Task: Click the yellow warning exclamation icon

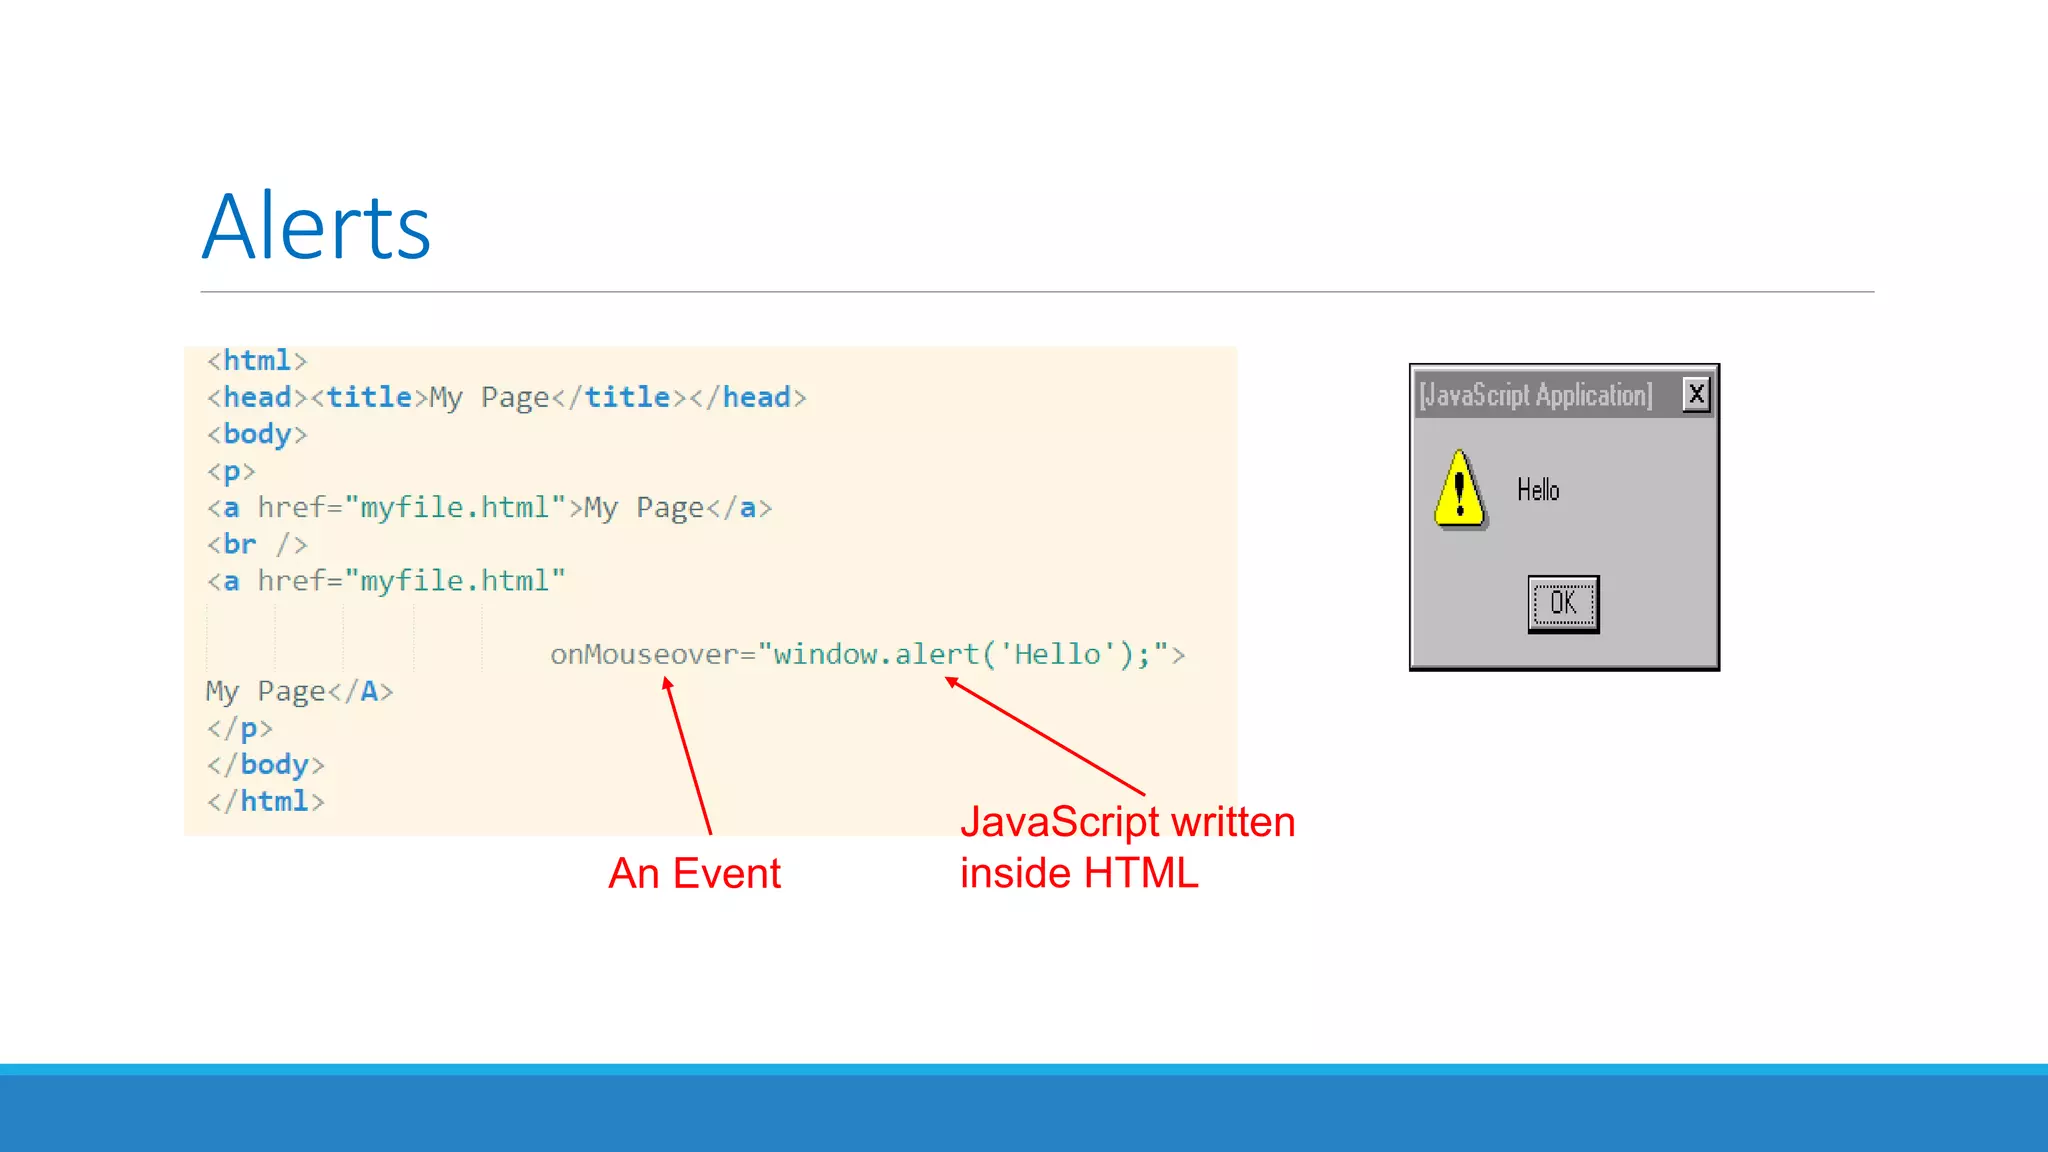Action: (1459, 490)
